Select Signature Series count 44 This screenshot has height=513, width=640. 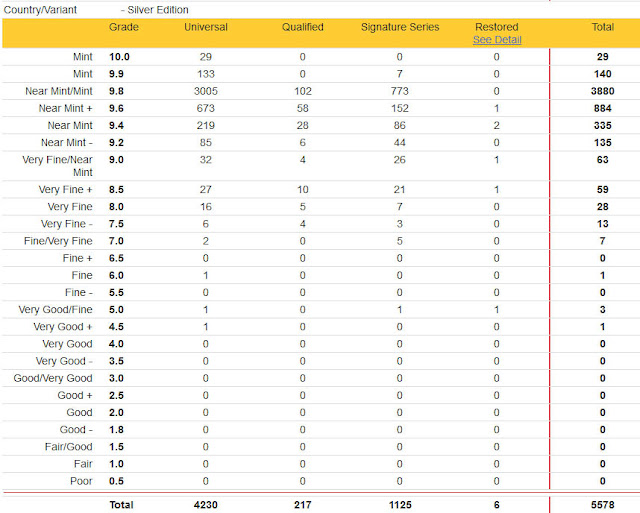(399, 142)
